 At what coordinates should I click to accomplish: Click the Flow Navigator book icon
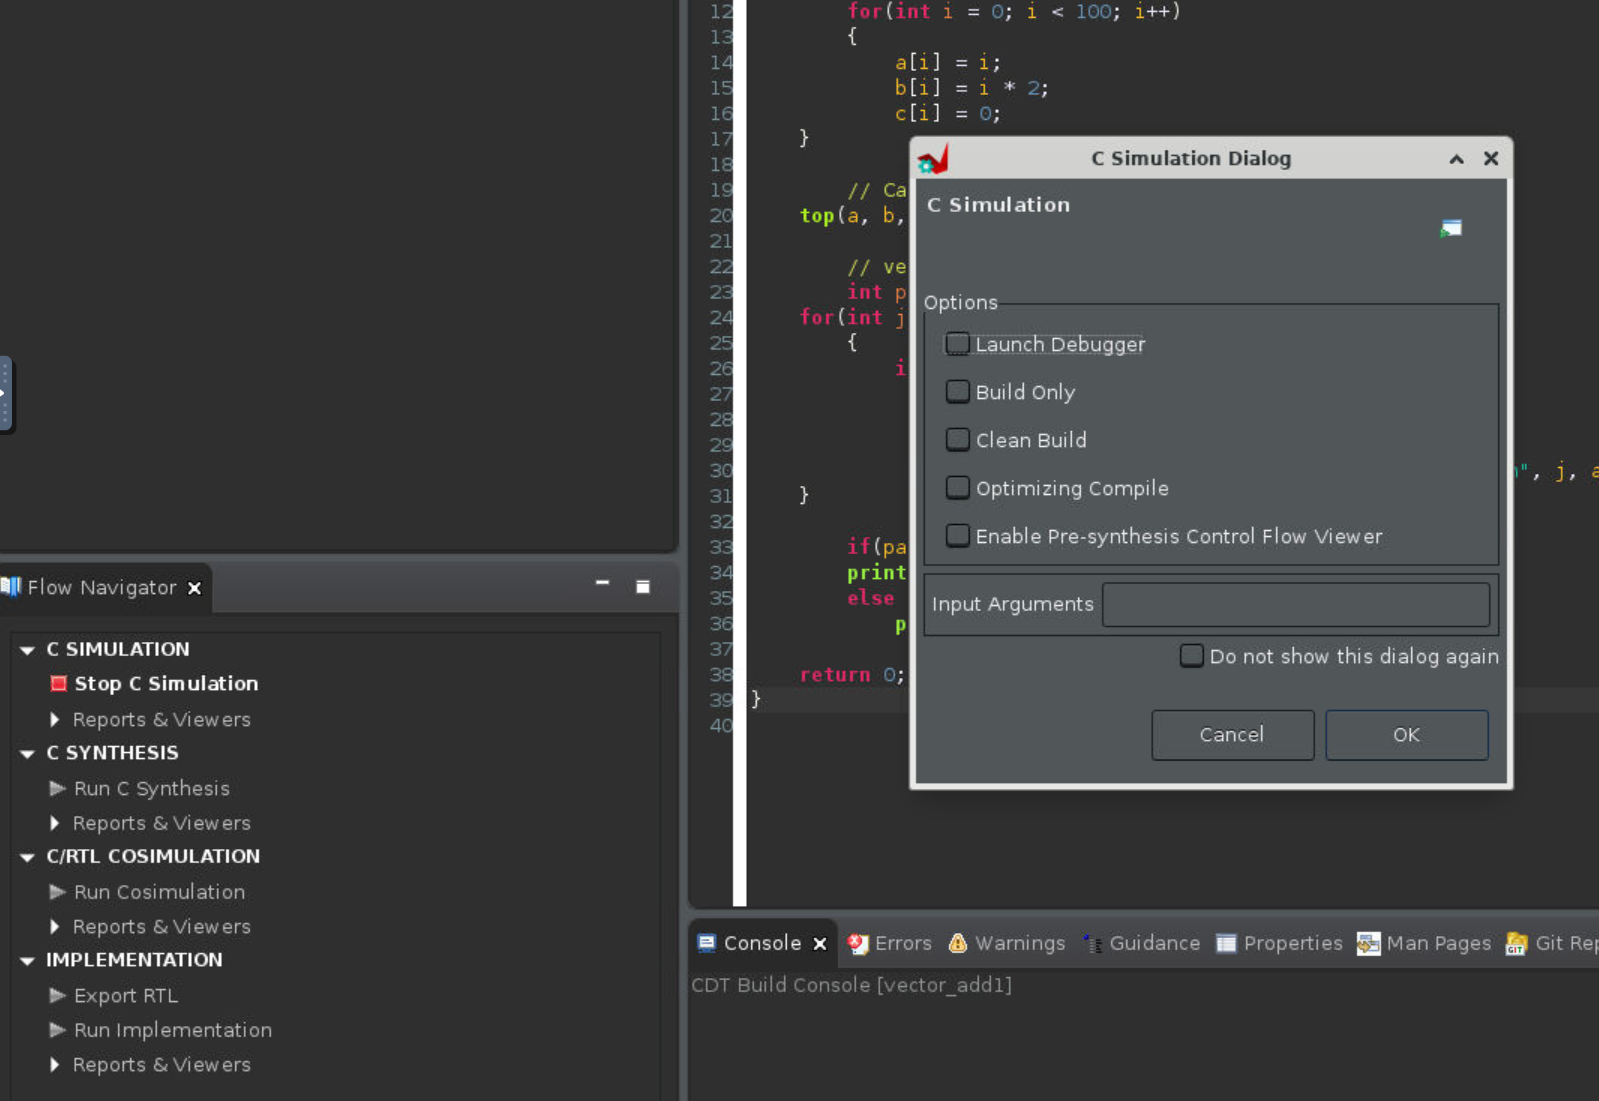click(x=11, y=586)
